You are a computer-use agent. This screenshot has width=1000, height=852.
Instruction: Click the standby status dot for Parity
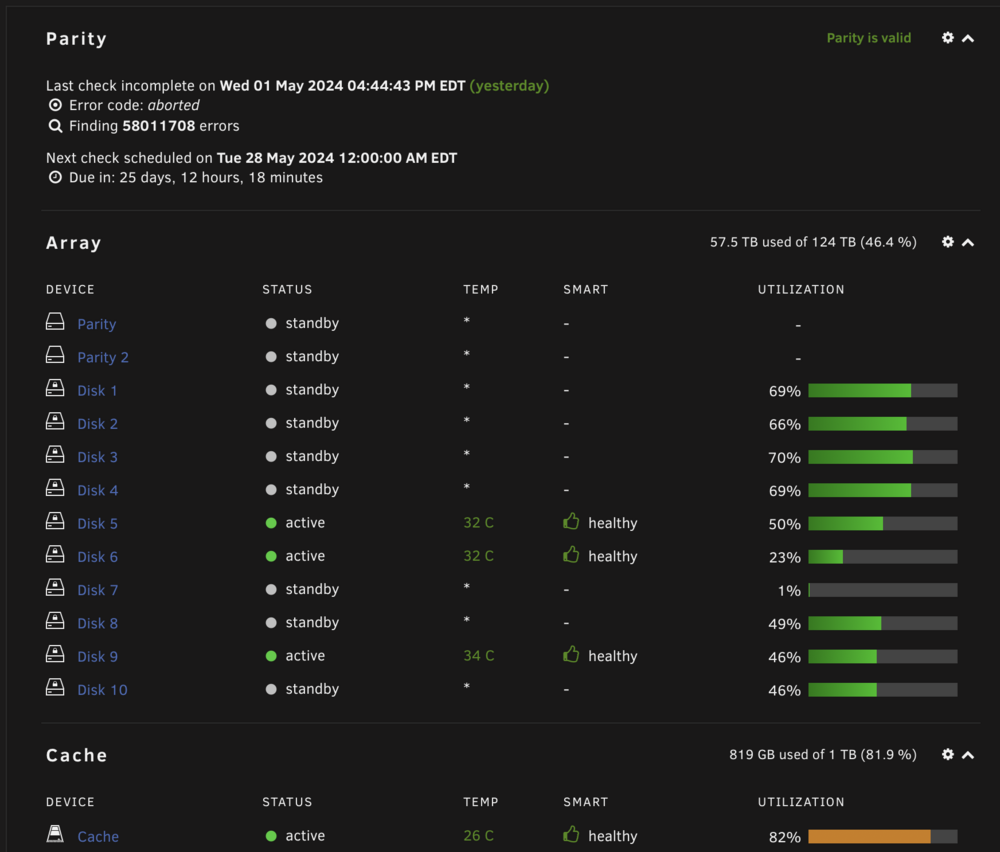(x=271, y=323)
